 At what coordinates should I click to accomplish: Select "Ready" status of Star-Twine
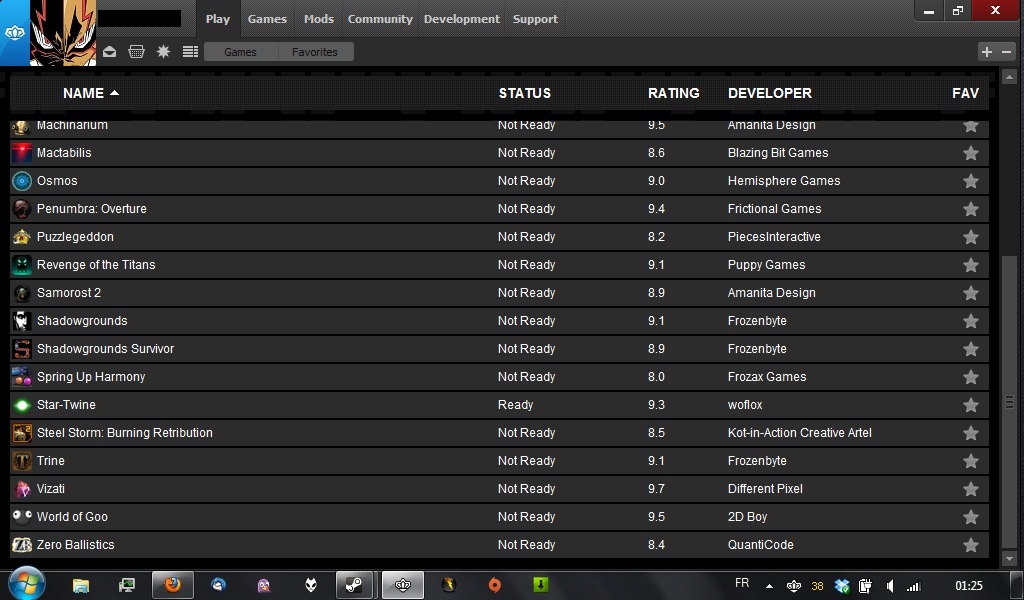(x=515, y=405)
